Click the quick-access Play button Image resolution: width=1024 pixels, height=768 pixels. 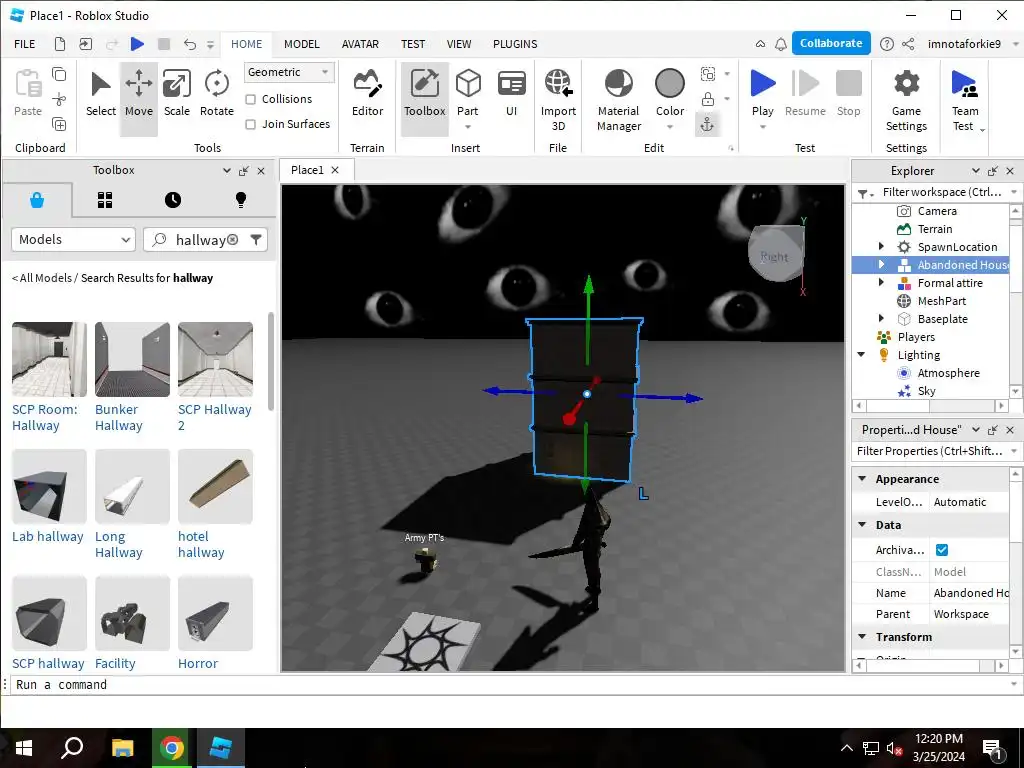click(137, 44)
